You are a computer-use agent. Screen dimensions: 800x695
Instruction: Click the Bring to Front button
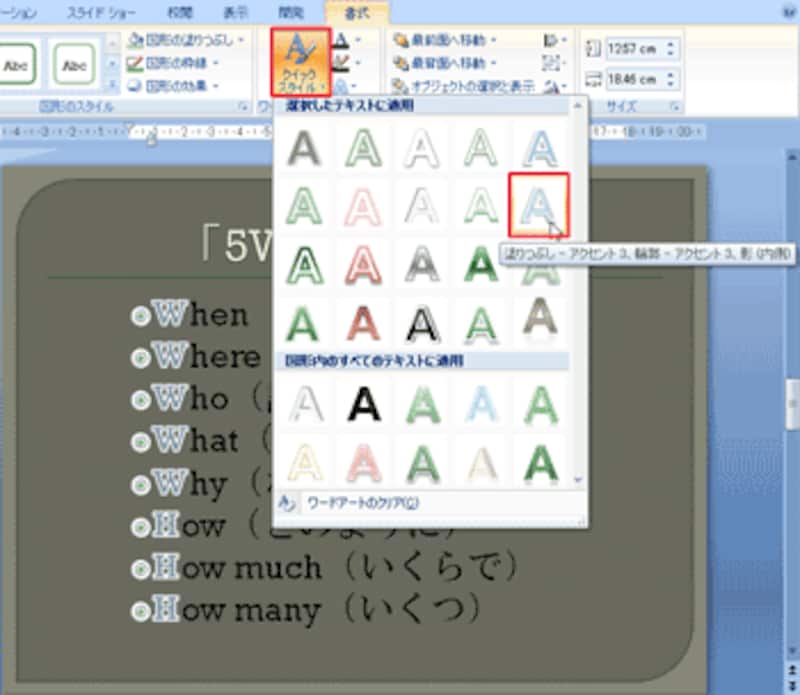coord(446,41)
